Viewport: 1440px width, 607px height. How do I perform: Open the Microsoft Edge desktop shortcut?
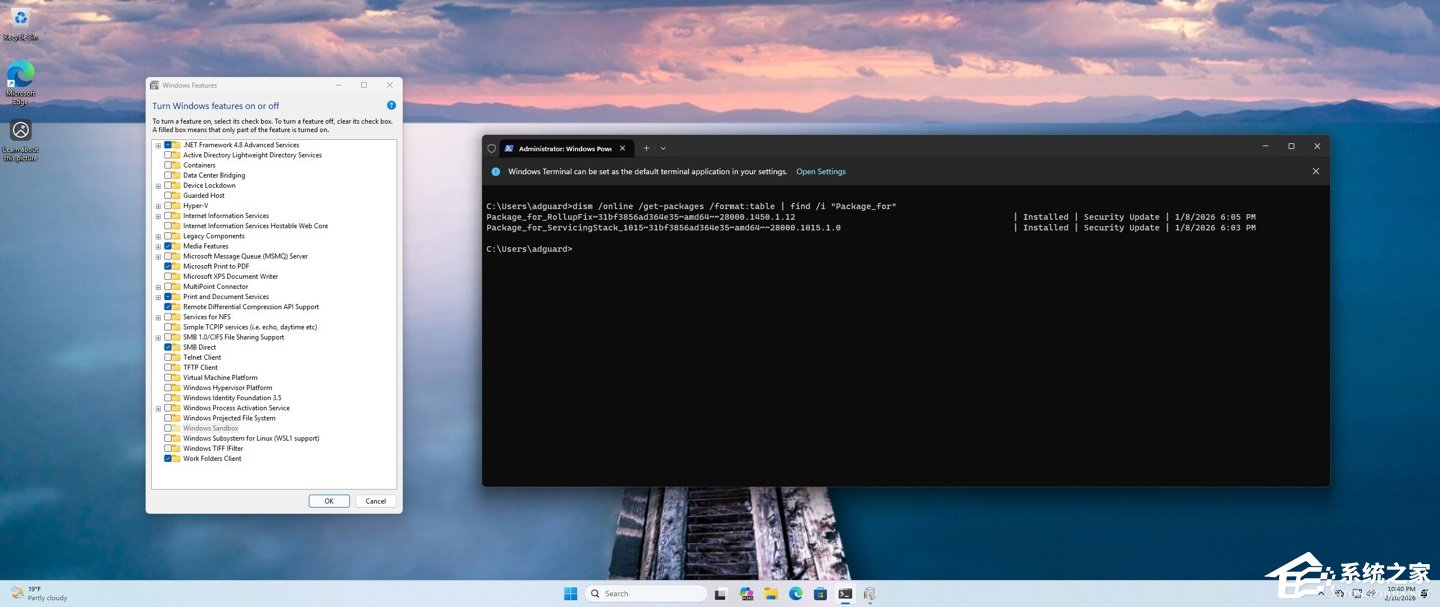pyautogui.click(x=20, y=82)
